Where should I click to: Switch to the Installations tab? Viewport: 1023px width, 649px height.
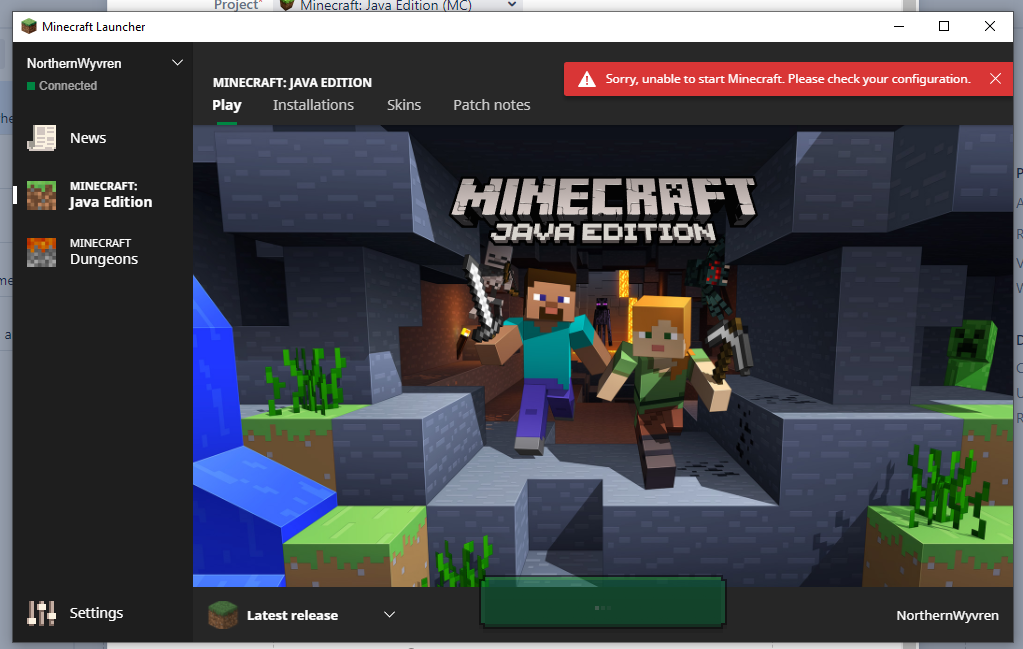313,105
